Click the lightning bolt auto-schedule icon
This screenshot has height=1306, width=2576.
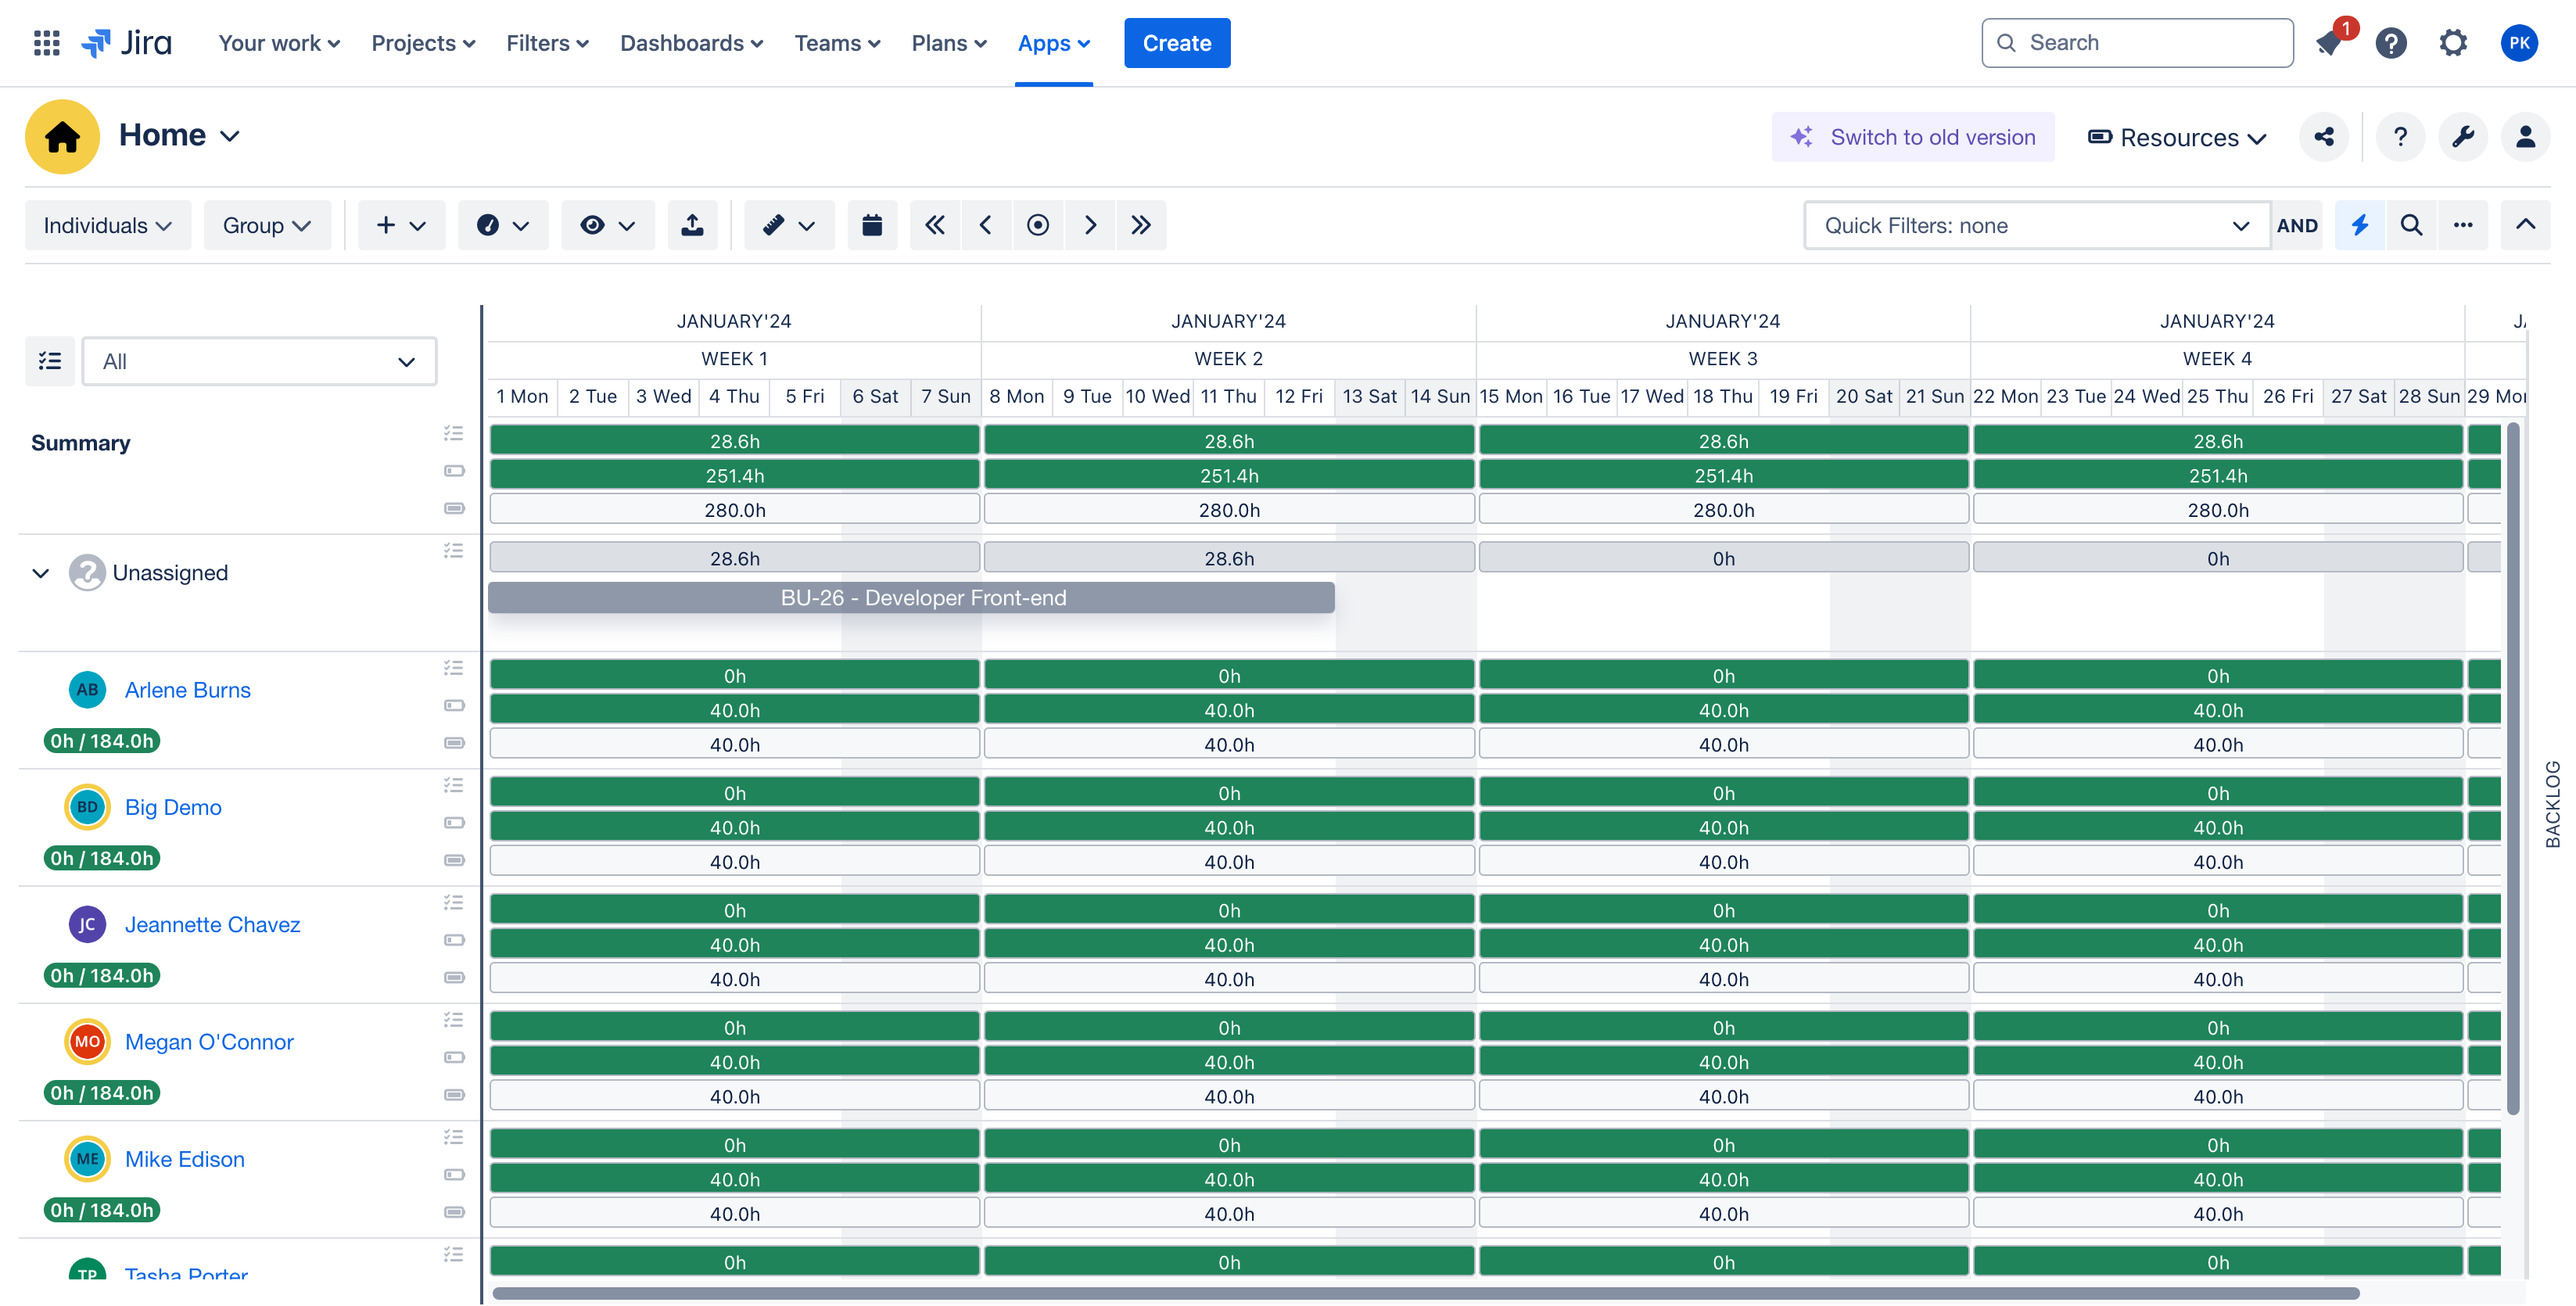point(2359,225)
